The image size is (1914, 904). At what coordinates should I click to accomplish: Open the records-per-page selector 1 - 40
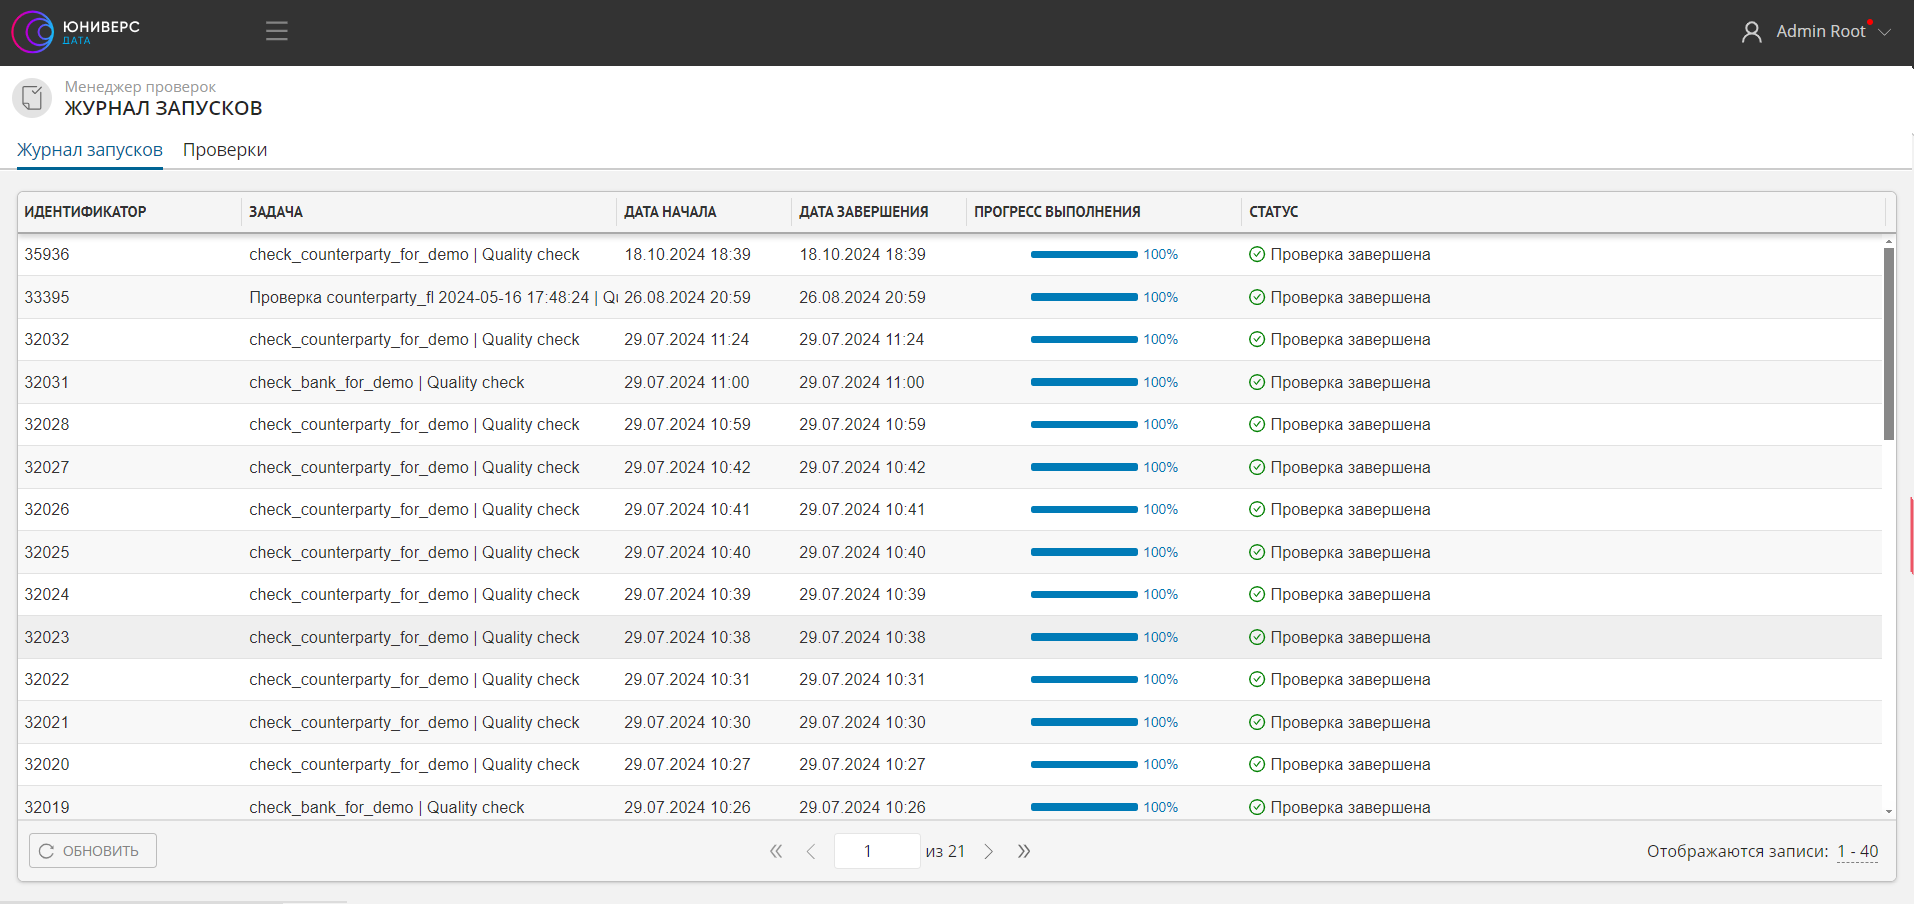[1857, 852]
